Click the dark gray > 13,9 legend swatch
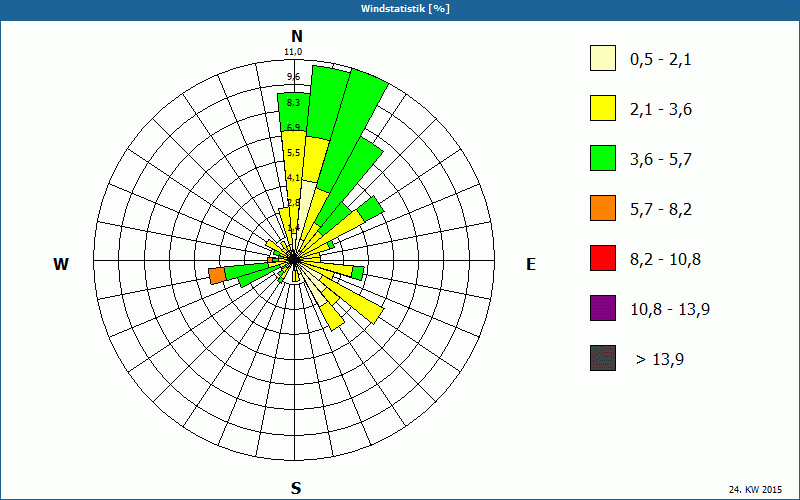800x500 pixels. pyautogui.click(x=603, y=358)
